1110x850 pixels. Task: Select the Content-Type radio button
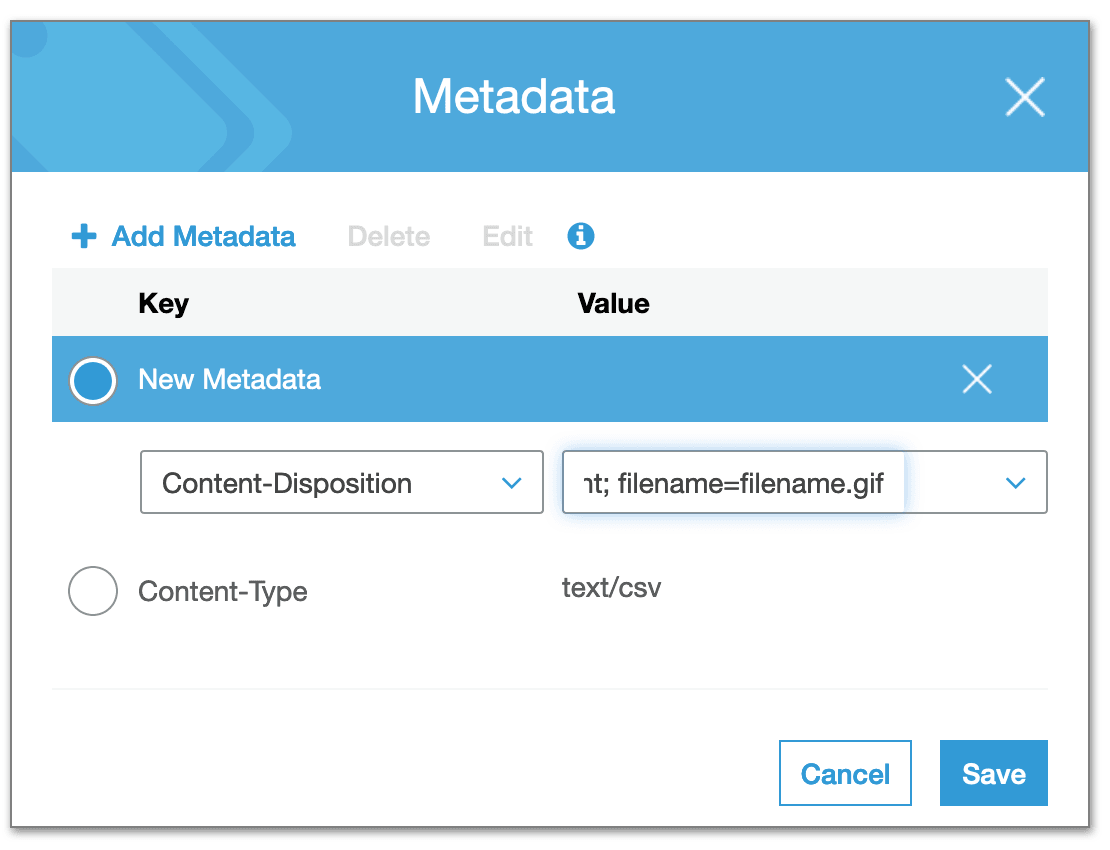click(92, 591)
